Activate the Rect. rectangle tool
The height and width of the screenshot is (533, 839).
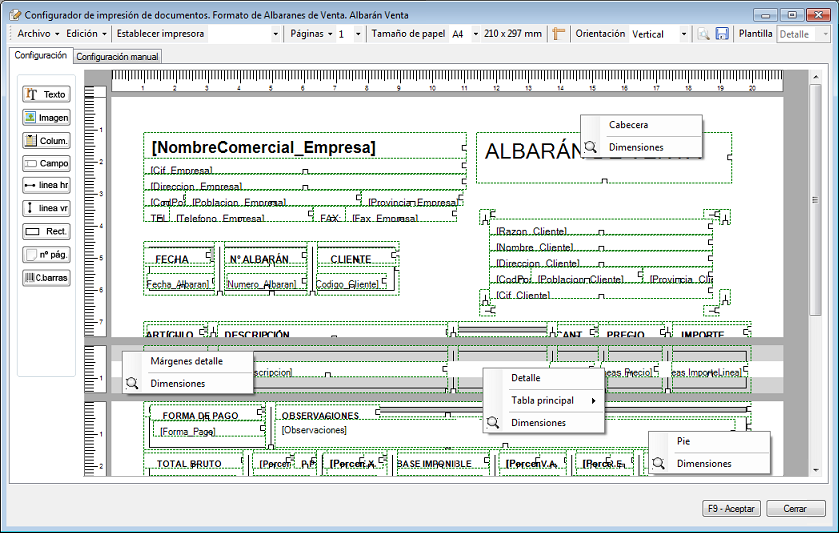(x=46, y=232)
